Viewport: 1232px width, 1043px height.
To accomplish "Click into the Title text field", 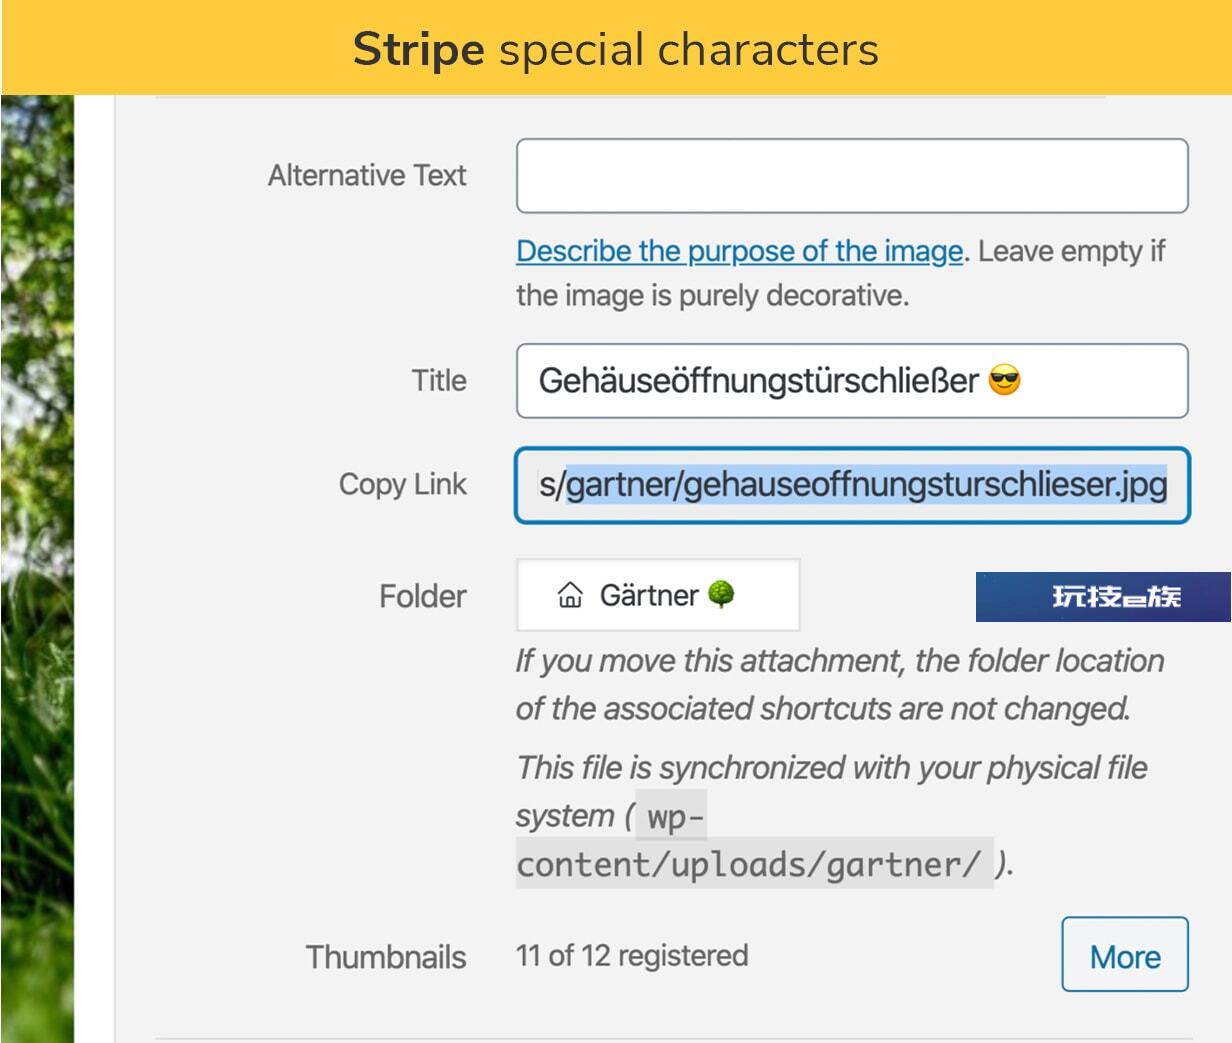I will (852, 381).
